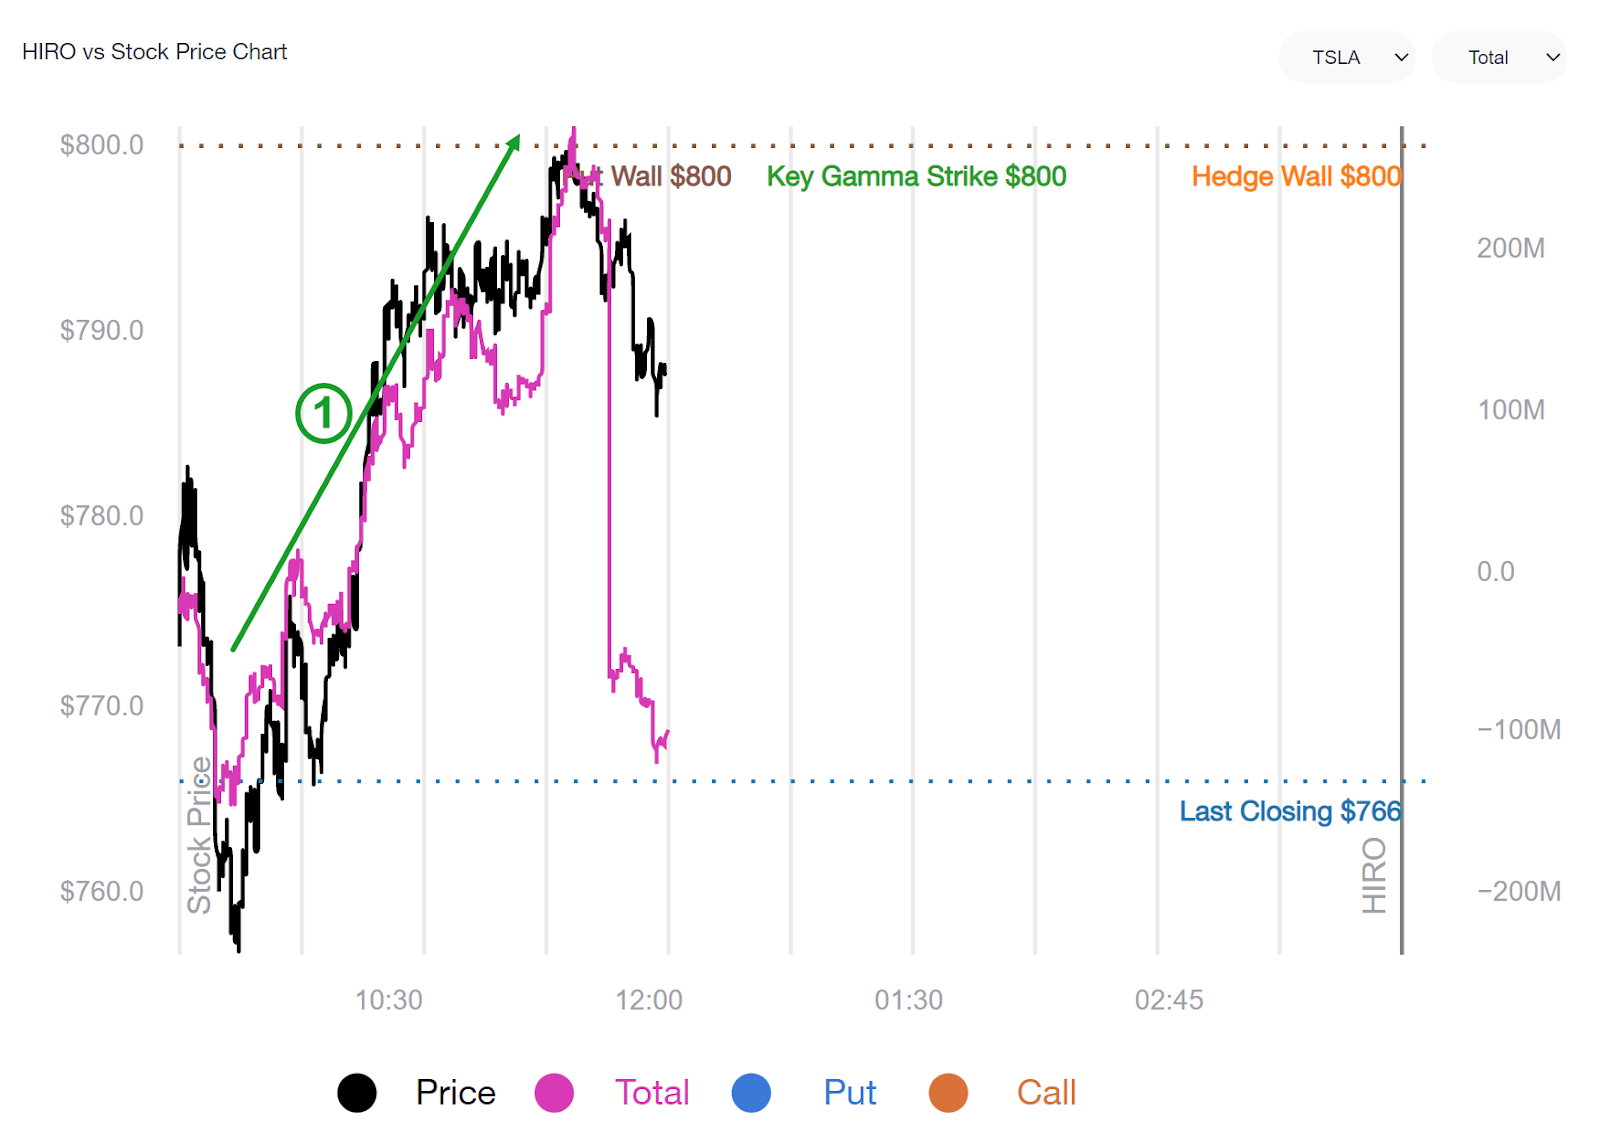Image resolution: width=1600 pixels, height=1143 pixels.
Task: Open the Total data type dropdown
Action: click(1498, 57)
